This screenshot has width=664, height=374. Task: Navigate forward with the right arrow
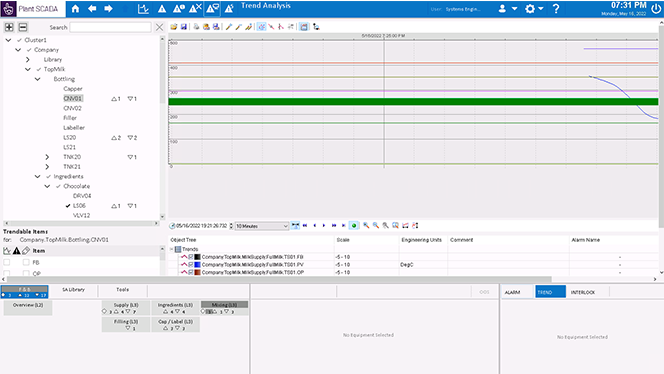pos(108,8)
